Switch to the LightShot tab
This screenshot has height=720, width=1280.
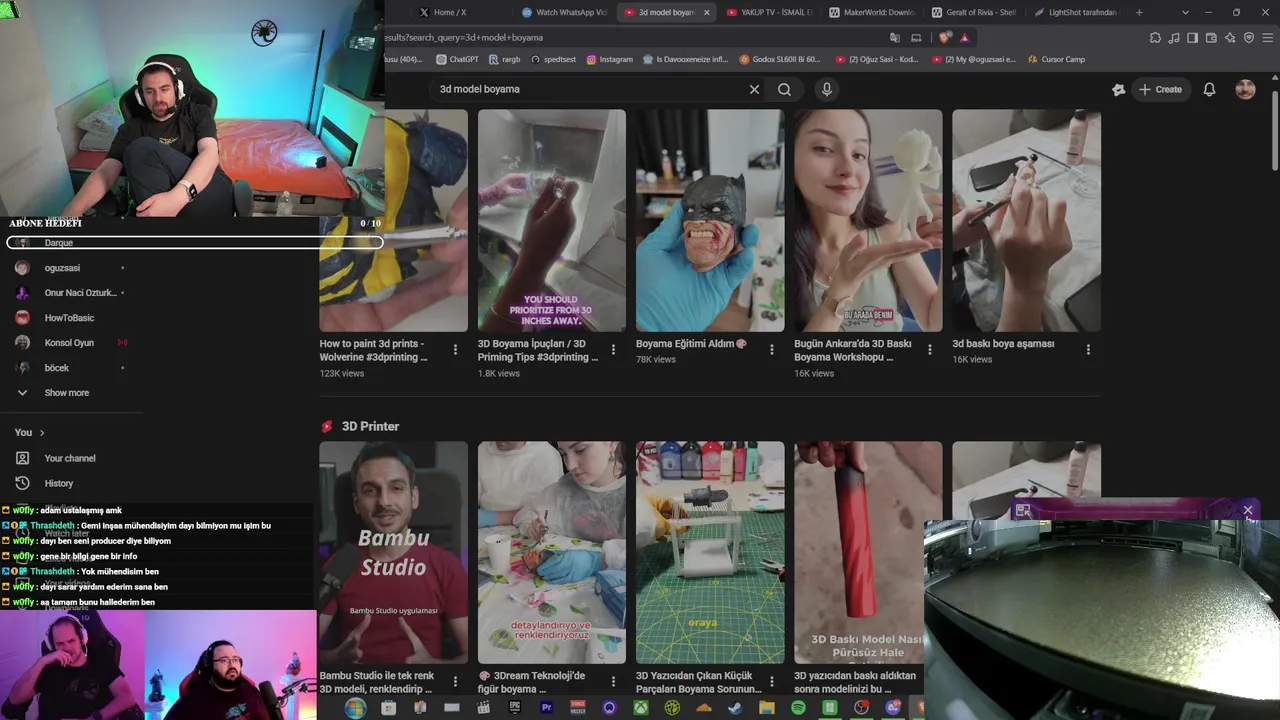pyautogui.click(x=1075, y=13)
